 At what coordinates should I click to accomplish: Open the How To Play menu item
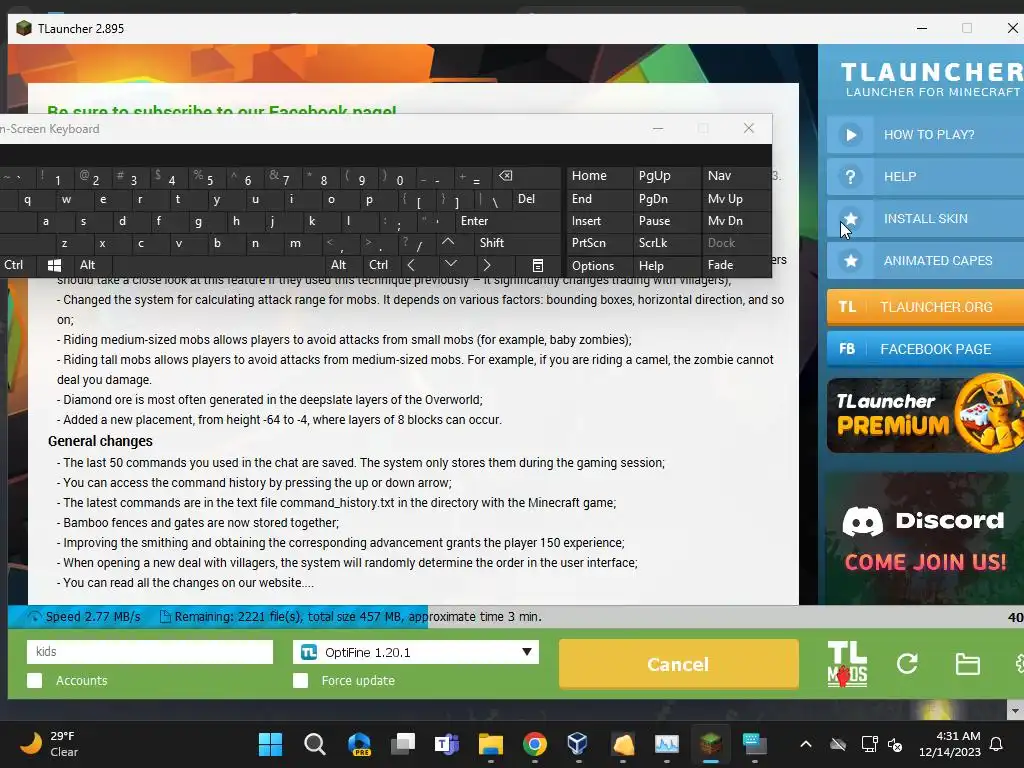tap(925, 135)
